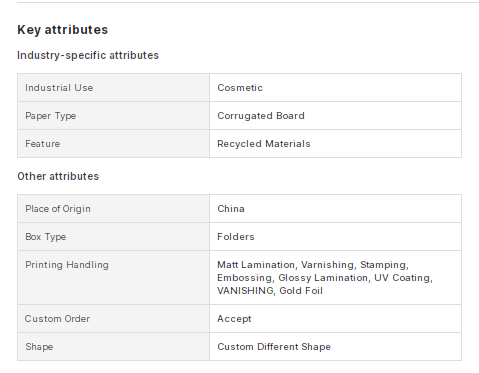Click the Feature row label

[x=43, y=144]
